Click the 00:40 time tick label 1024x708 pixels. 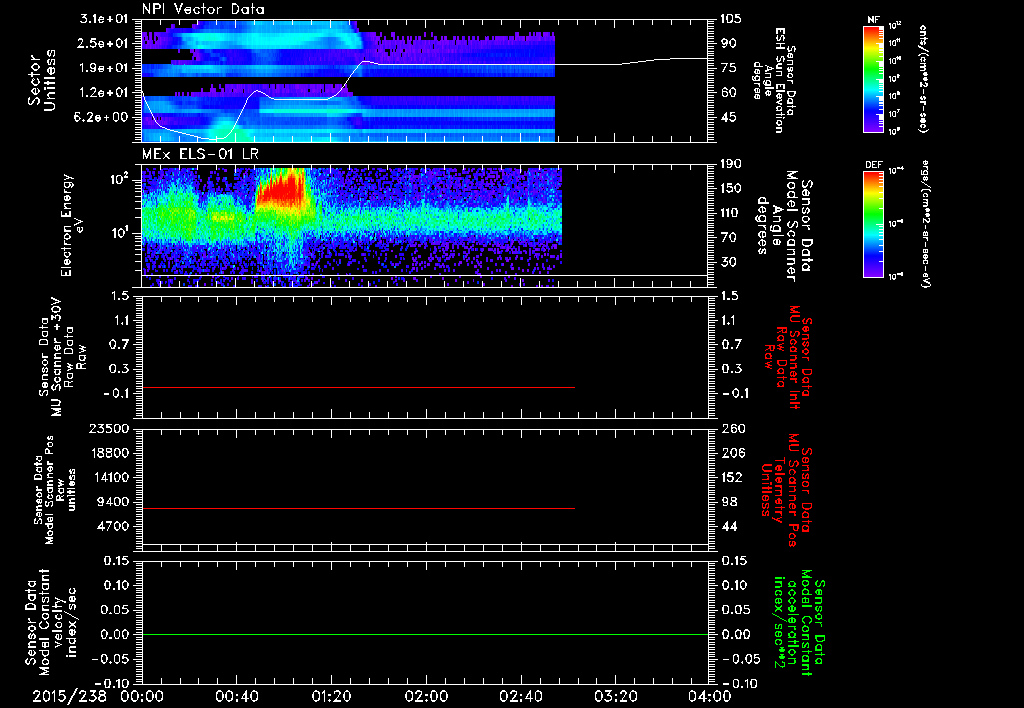point(236,696)
